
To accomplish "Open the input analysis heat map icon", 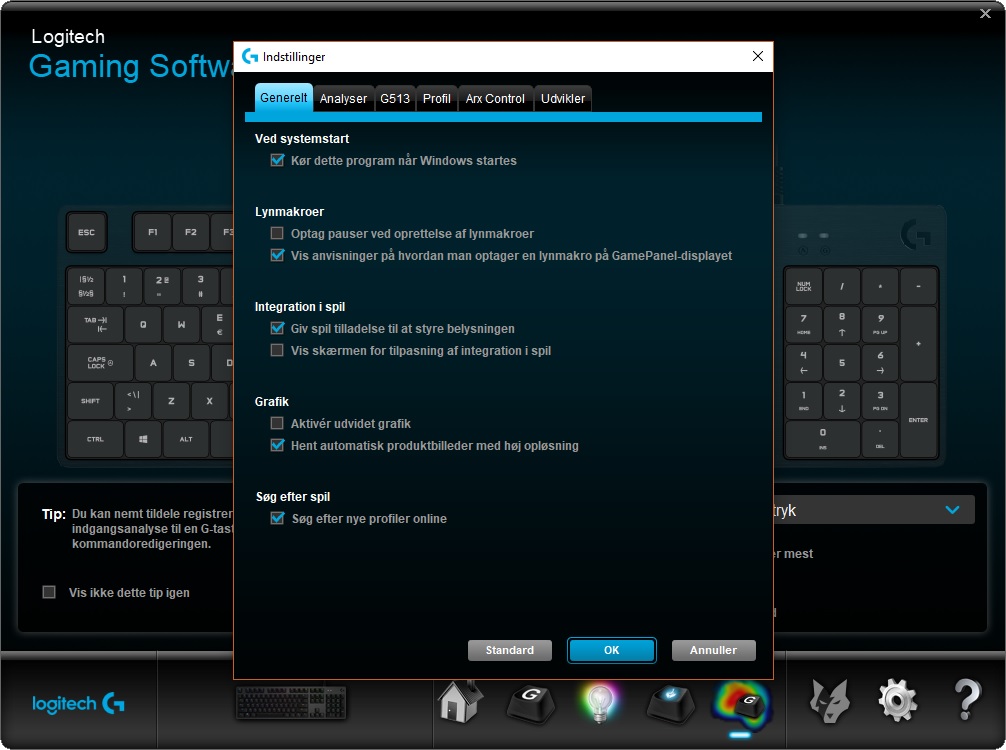I will pos(742,704).
